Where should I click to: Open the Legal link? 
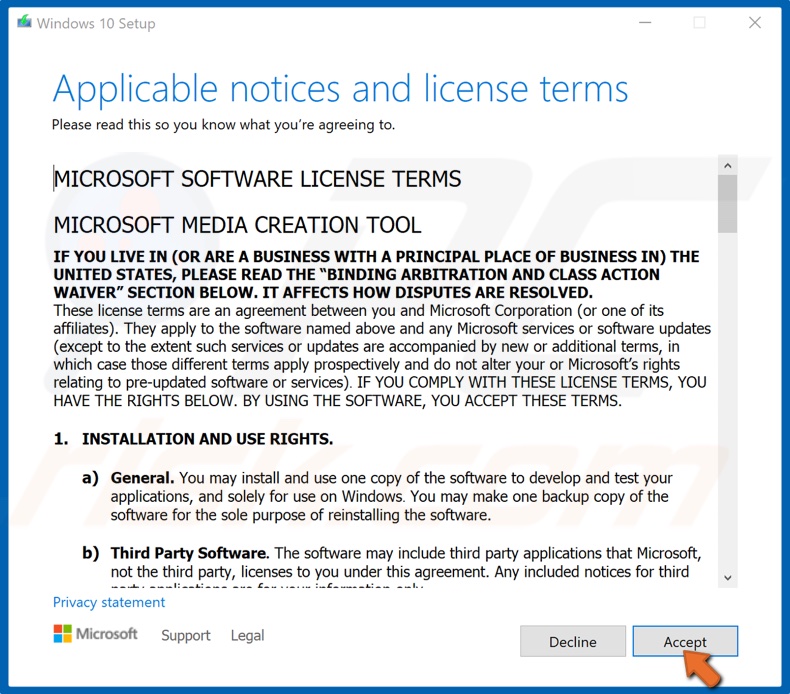247,635
